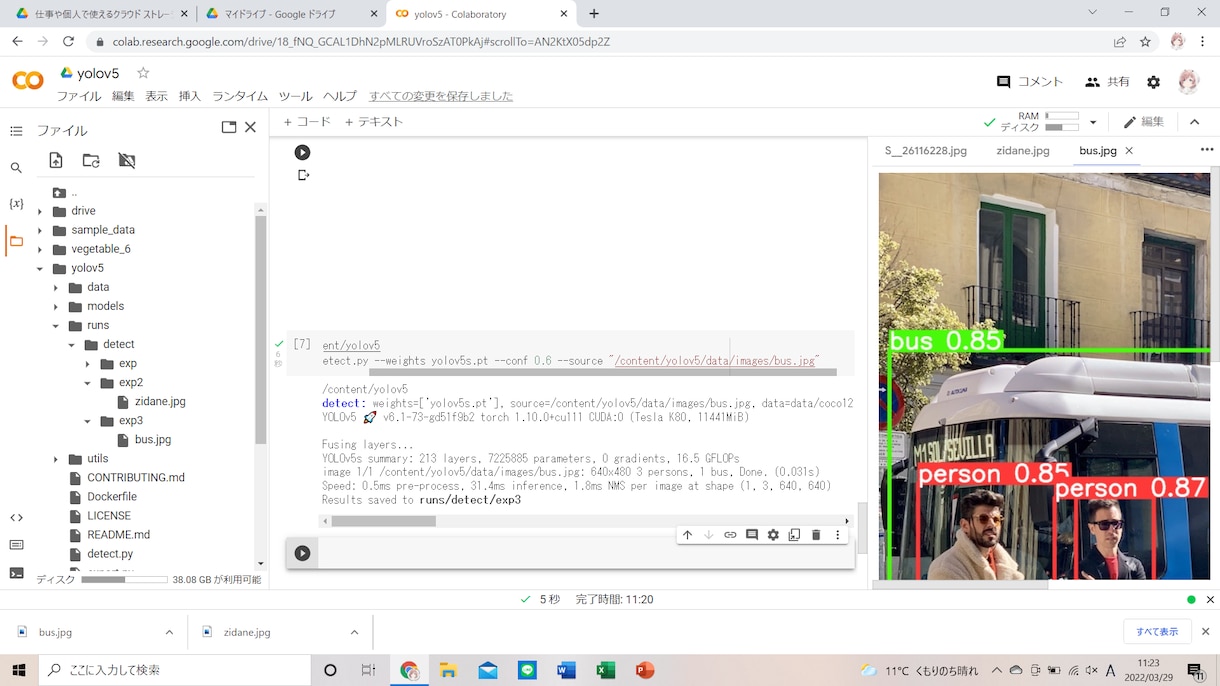Open terminal sidebar icon
Viewport: 1220px width, 686px height.
[16, 573]
